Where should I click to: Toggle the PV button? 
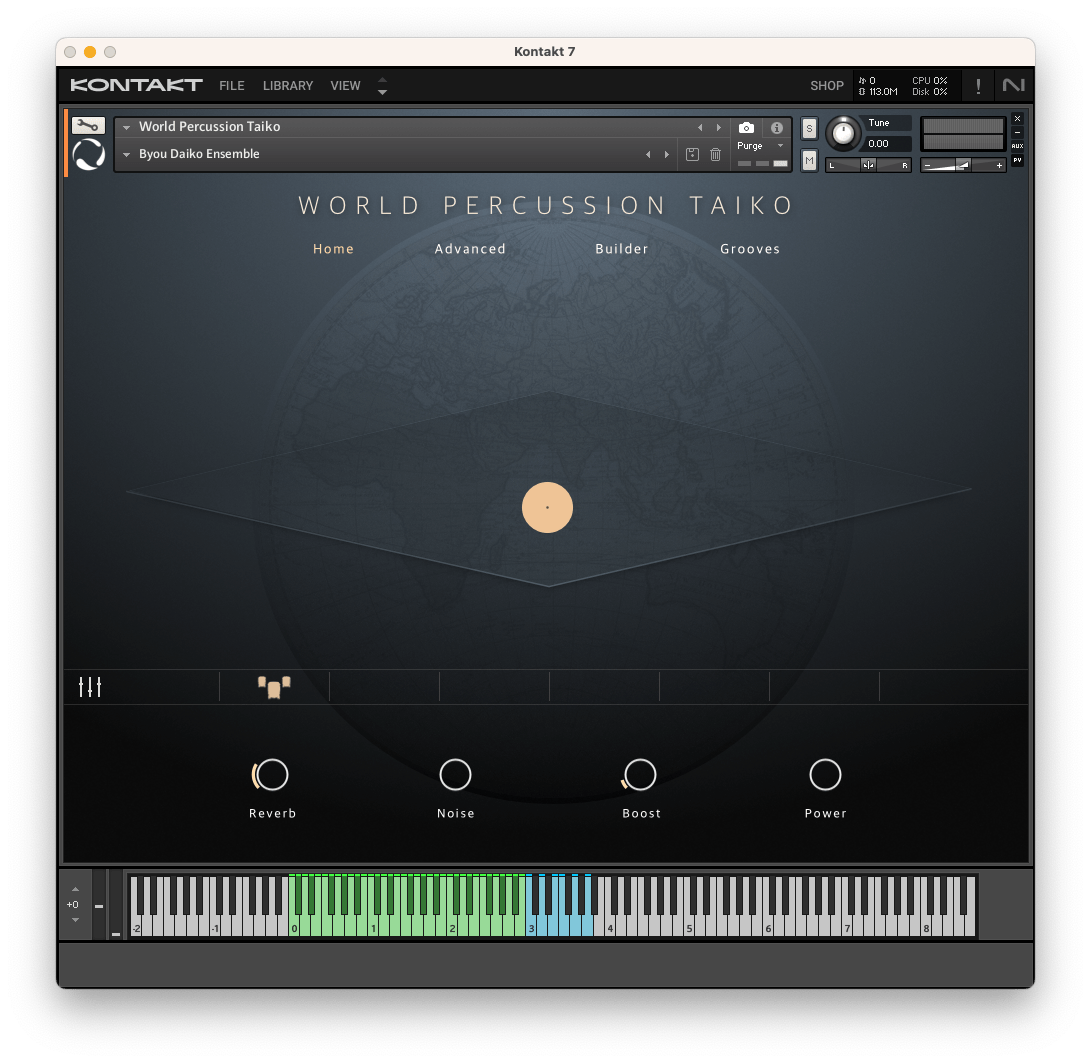(1017, 160)
